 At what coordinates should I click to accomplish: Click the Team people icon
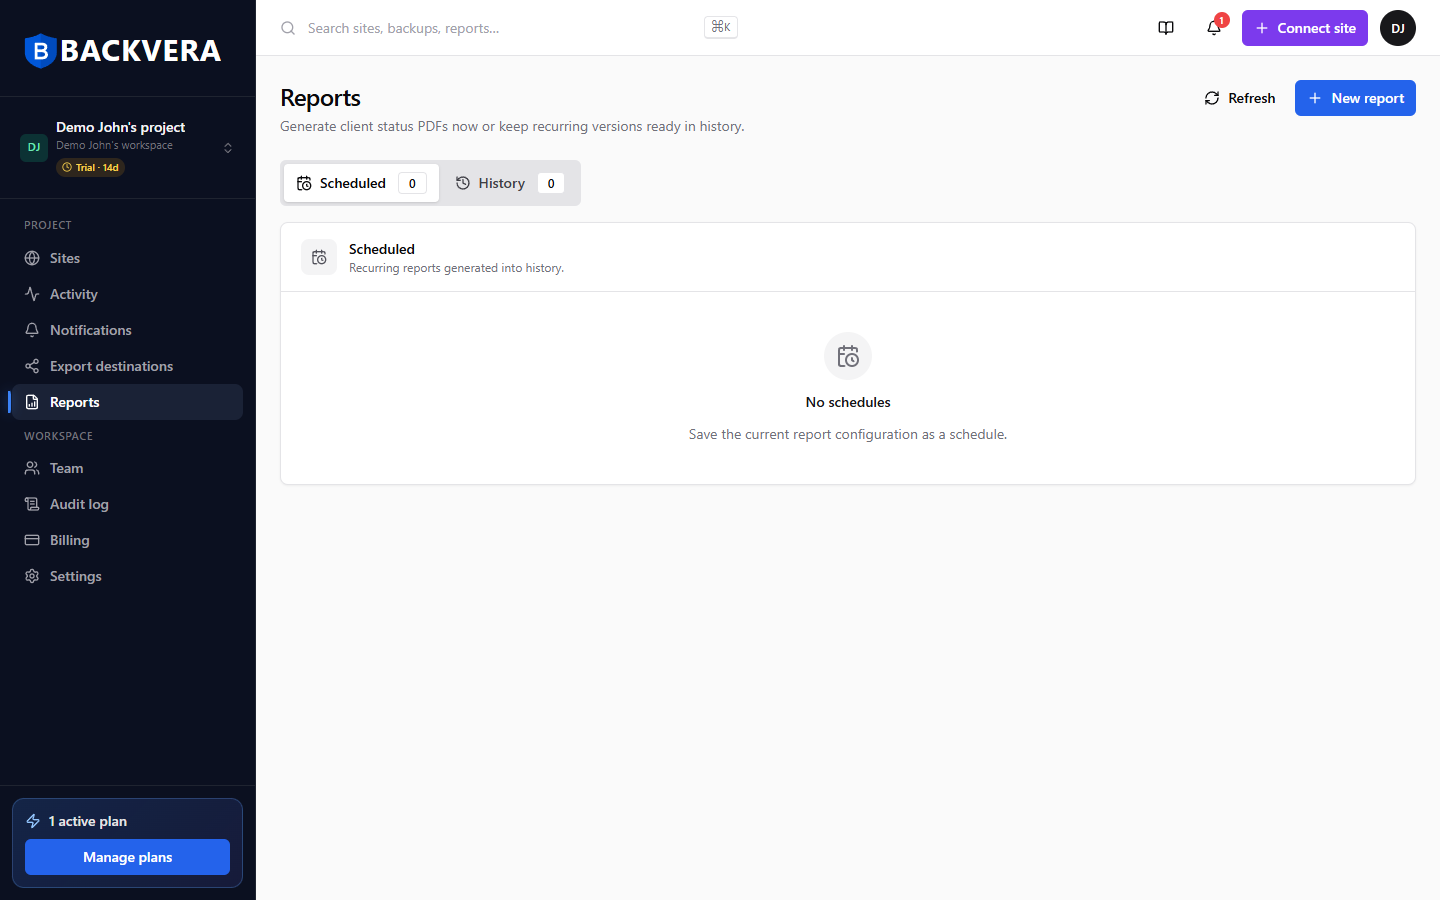[x=32, y=468]
